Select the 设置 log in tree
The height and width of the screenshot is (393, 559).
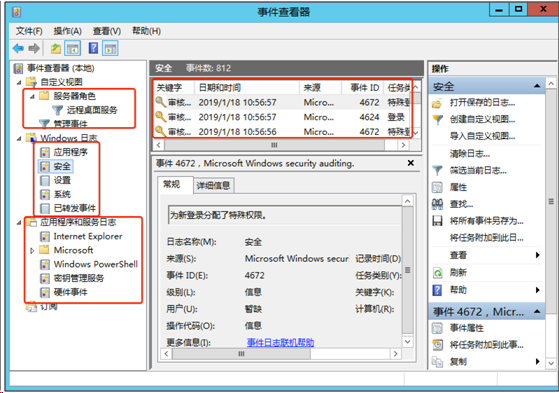(x=62, y=180)
